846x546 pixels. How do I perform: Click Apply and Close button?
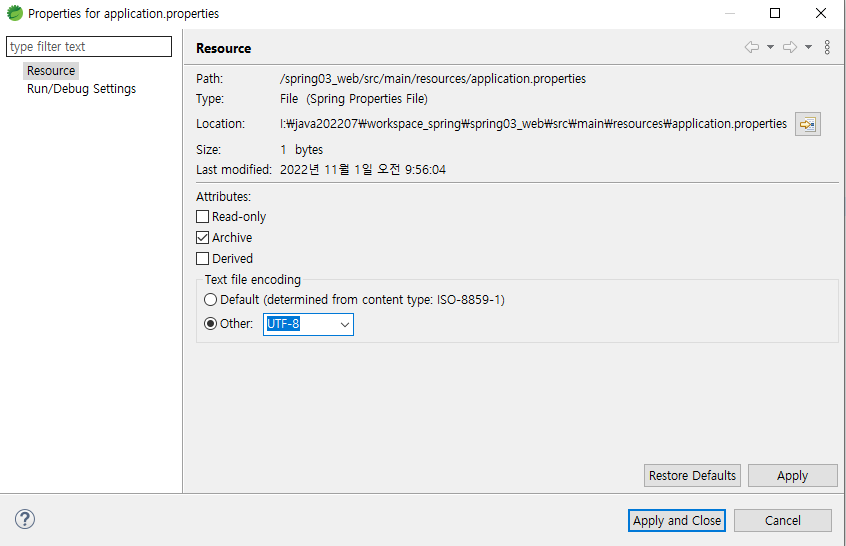pos(677,521)
